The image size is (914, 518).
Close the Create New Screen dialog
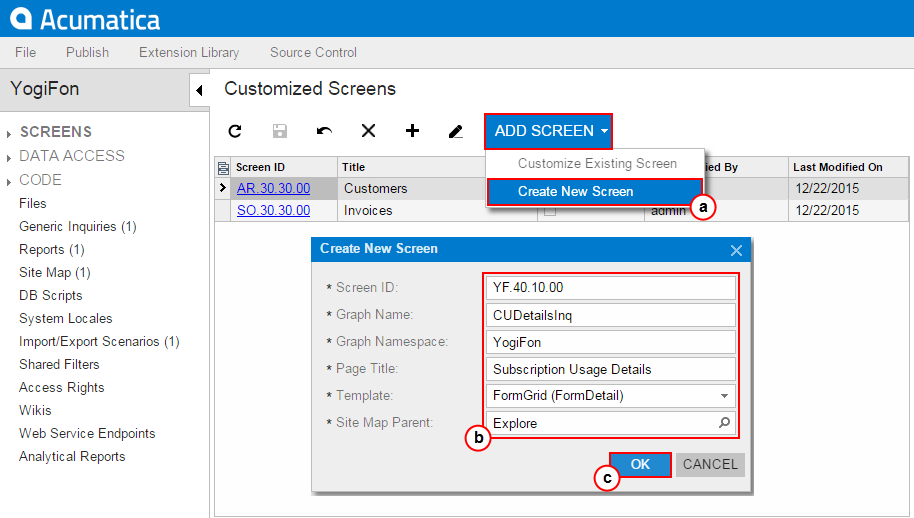(x=736, y=250)
